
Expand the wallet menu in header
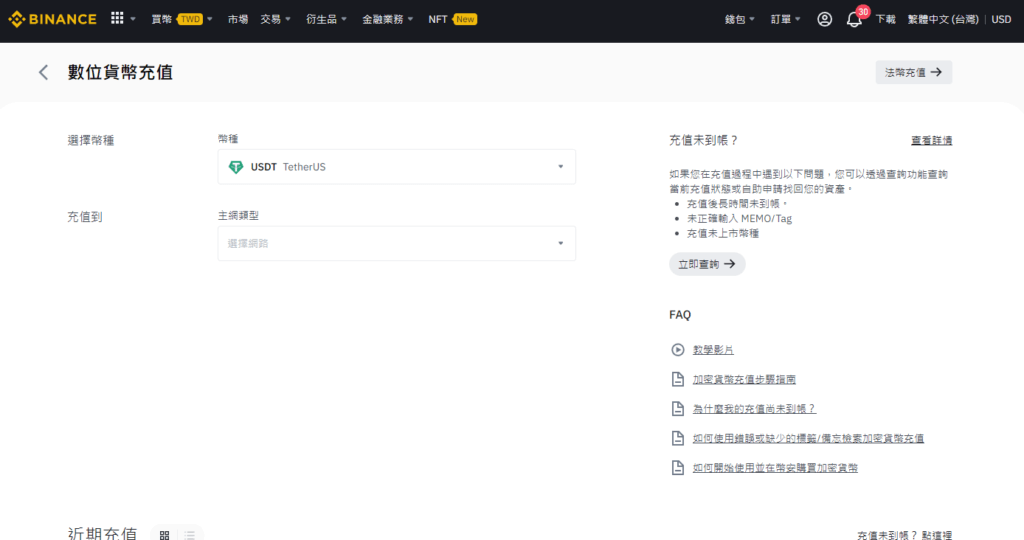741,19
